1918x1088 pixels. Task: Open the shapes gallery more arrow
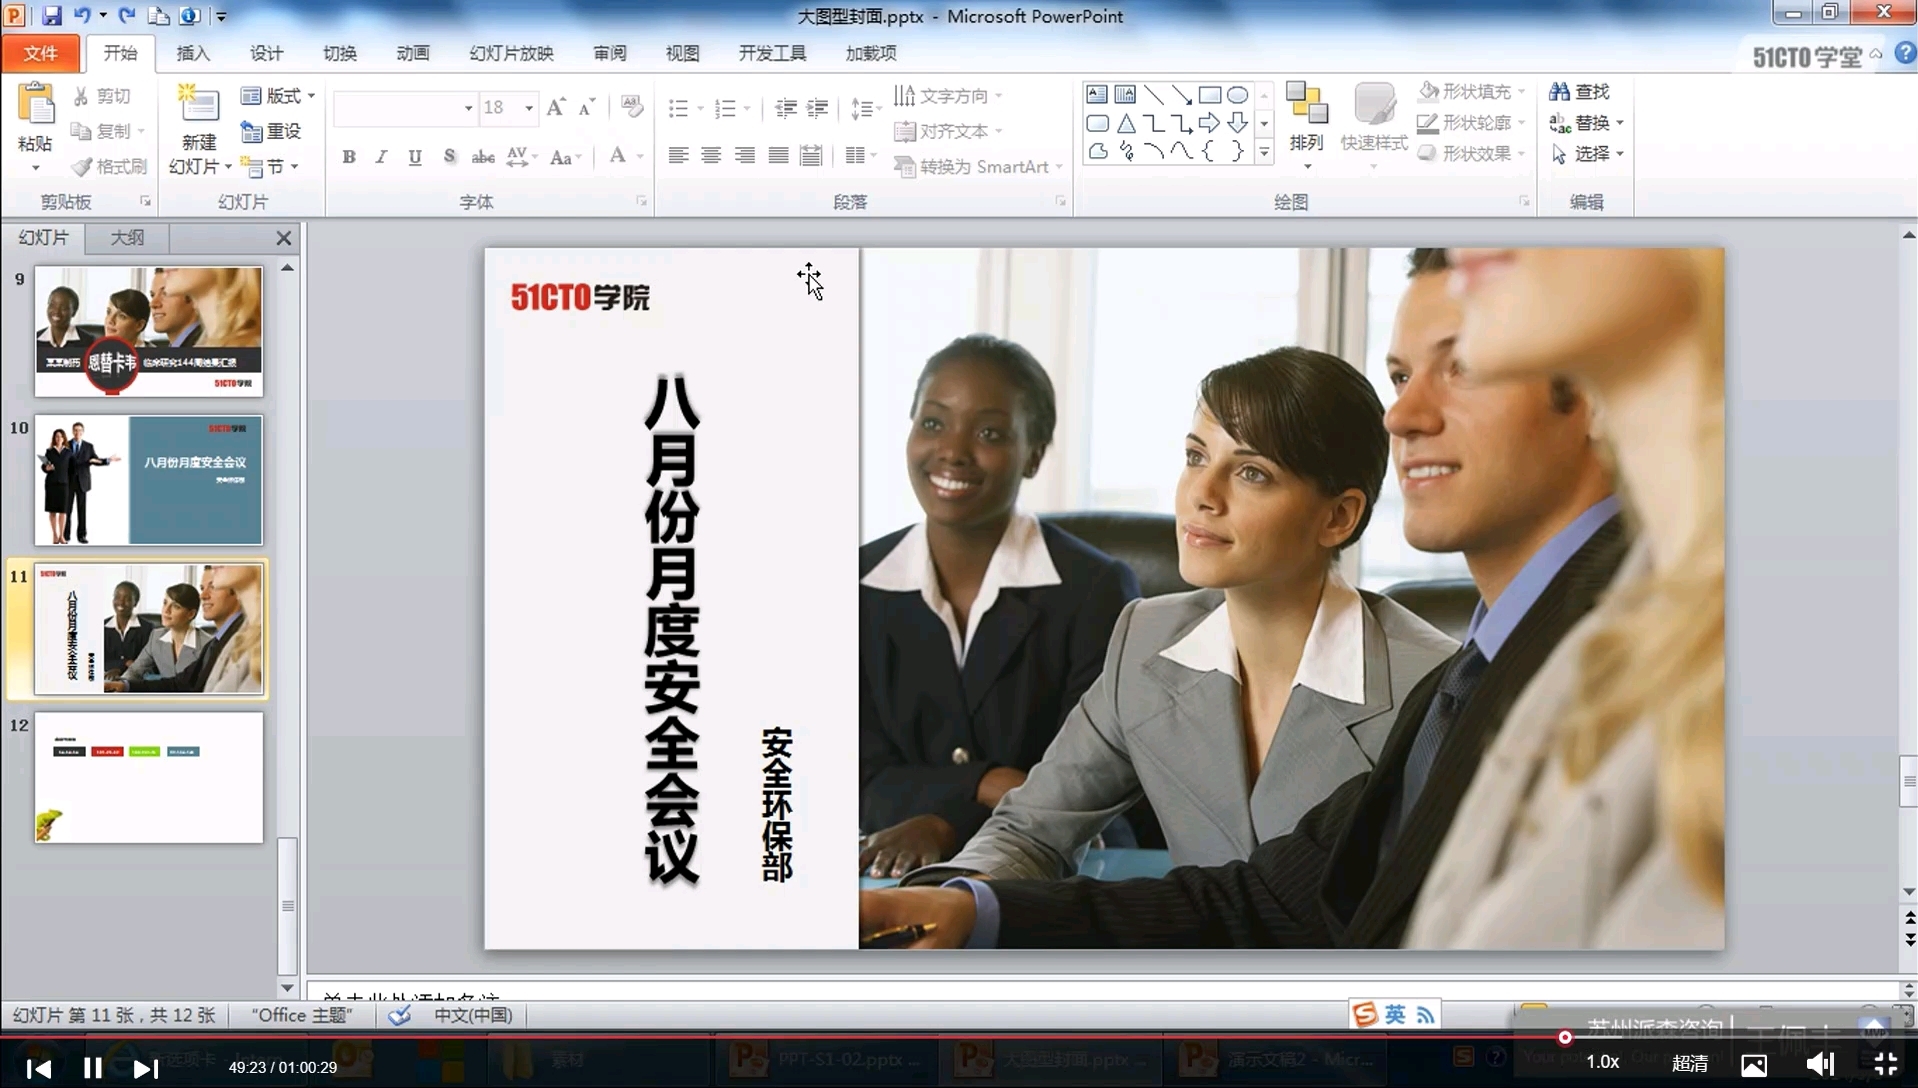tap(1265, 152)
